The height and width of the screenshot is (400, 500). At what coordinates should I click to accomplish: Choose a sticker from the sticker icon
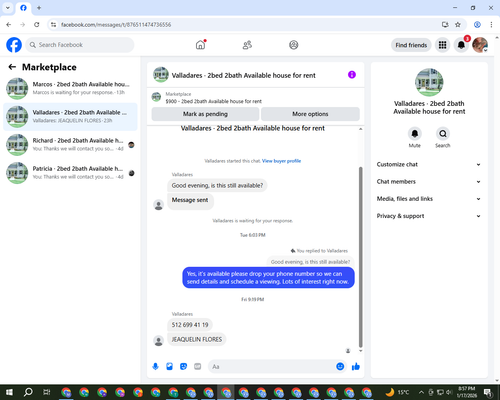(x=183, y=367)
